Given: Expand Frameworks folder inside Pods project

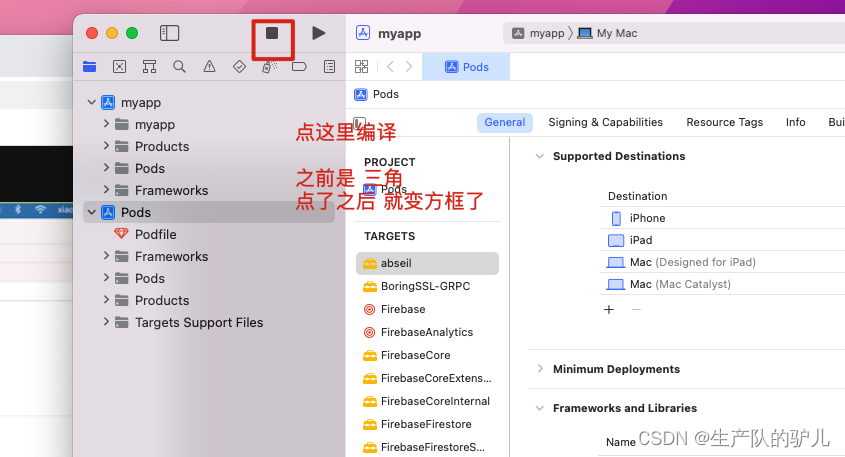Looking at the screenshot, I should (x=106, y=257).
